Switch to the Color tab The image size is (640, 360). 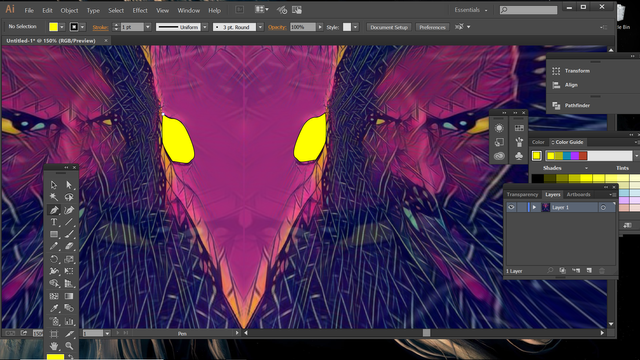click(x=538, y=142)
